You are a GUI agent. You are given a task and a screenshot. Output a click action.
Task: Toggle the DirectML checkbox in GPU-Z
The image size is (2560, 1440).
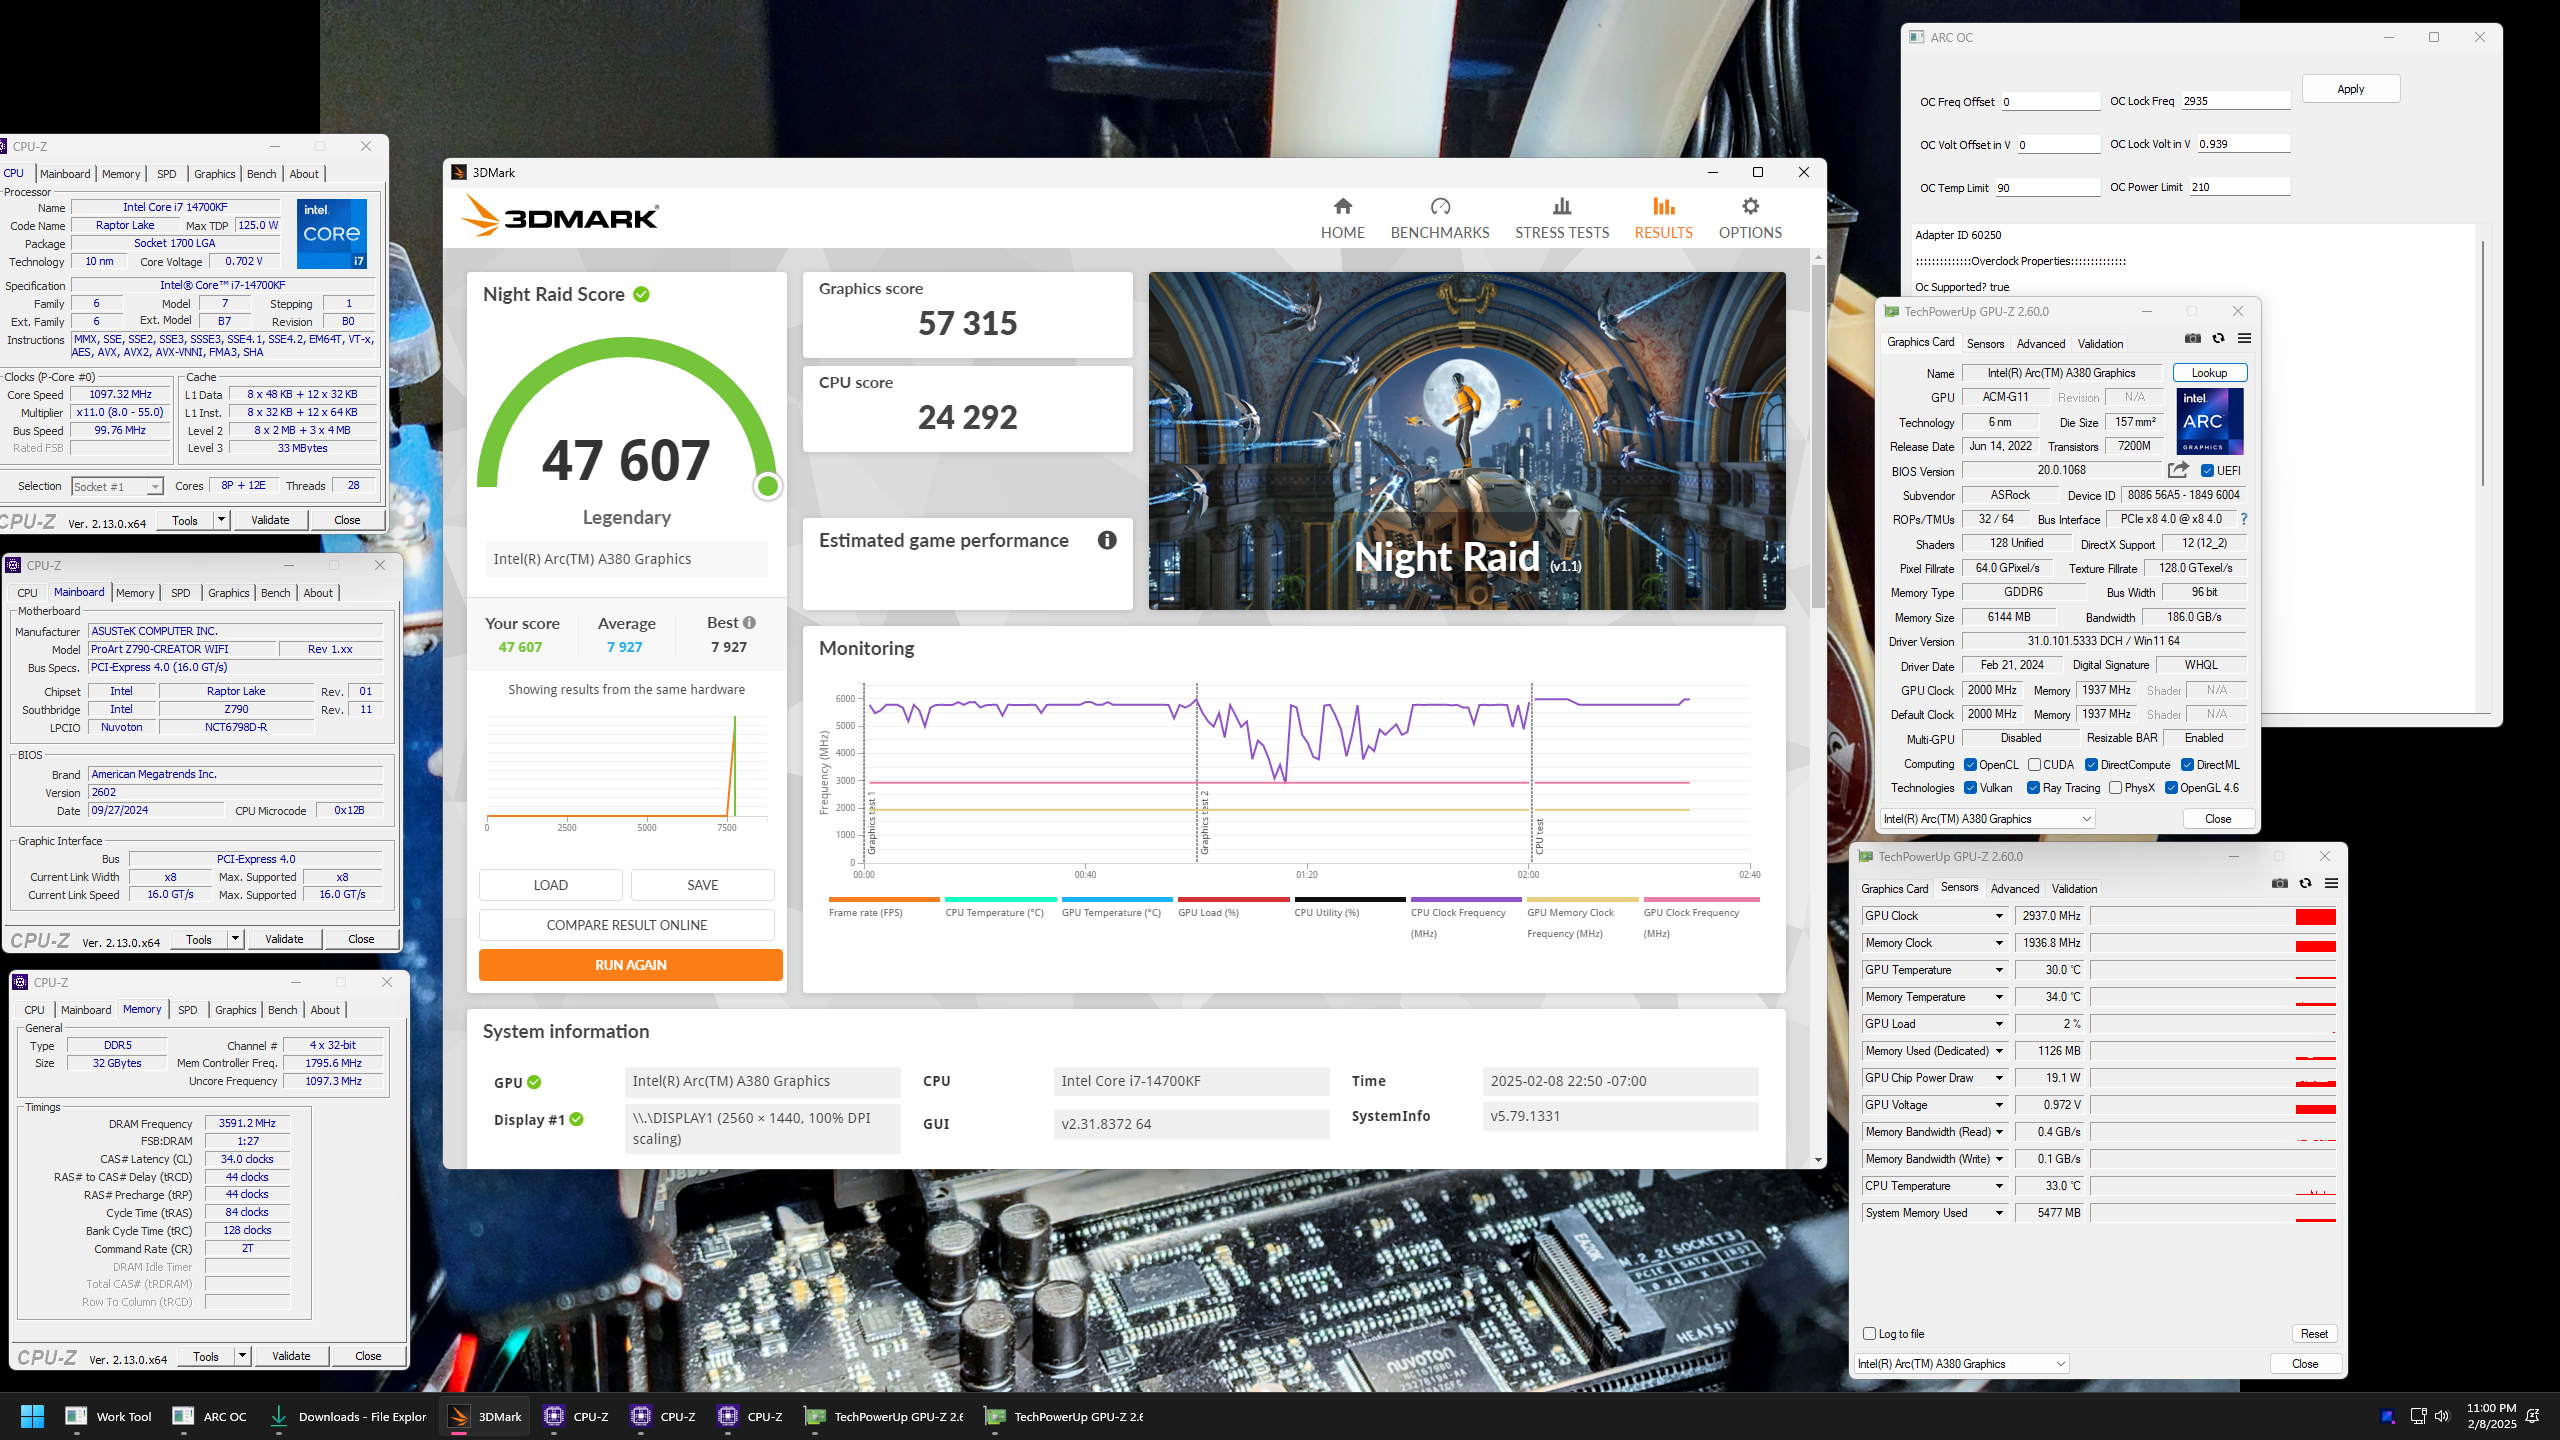tap(2187, 765)
